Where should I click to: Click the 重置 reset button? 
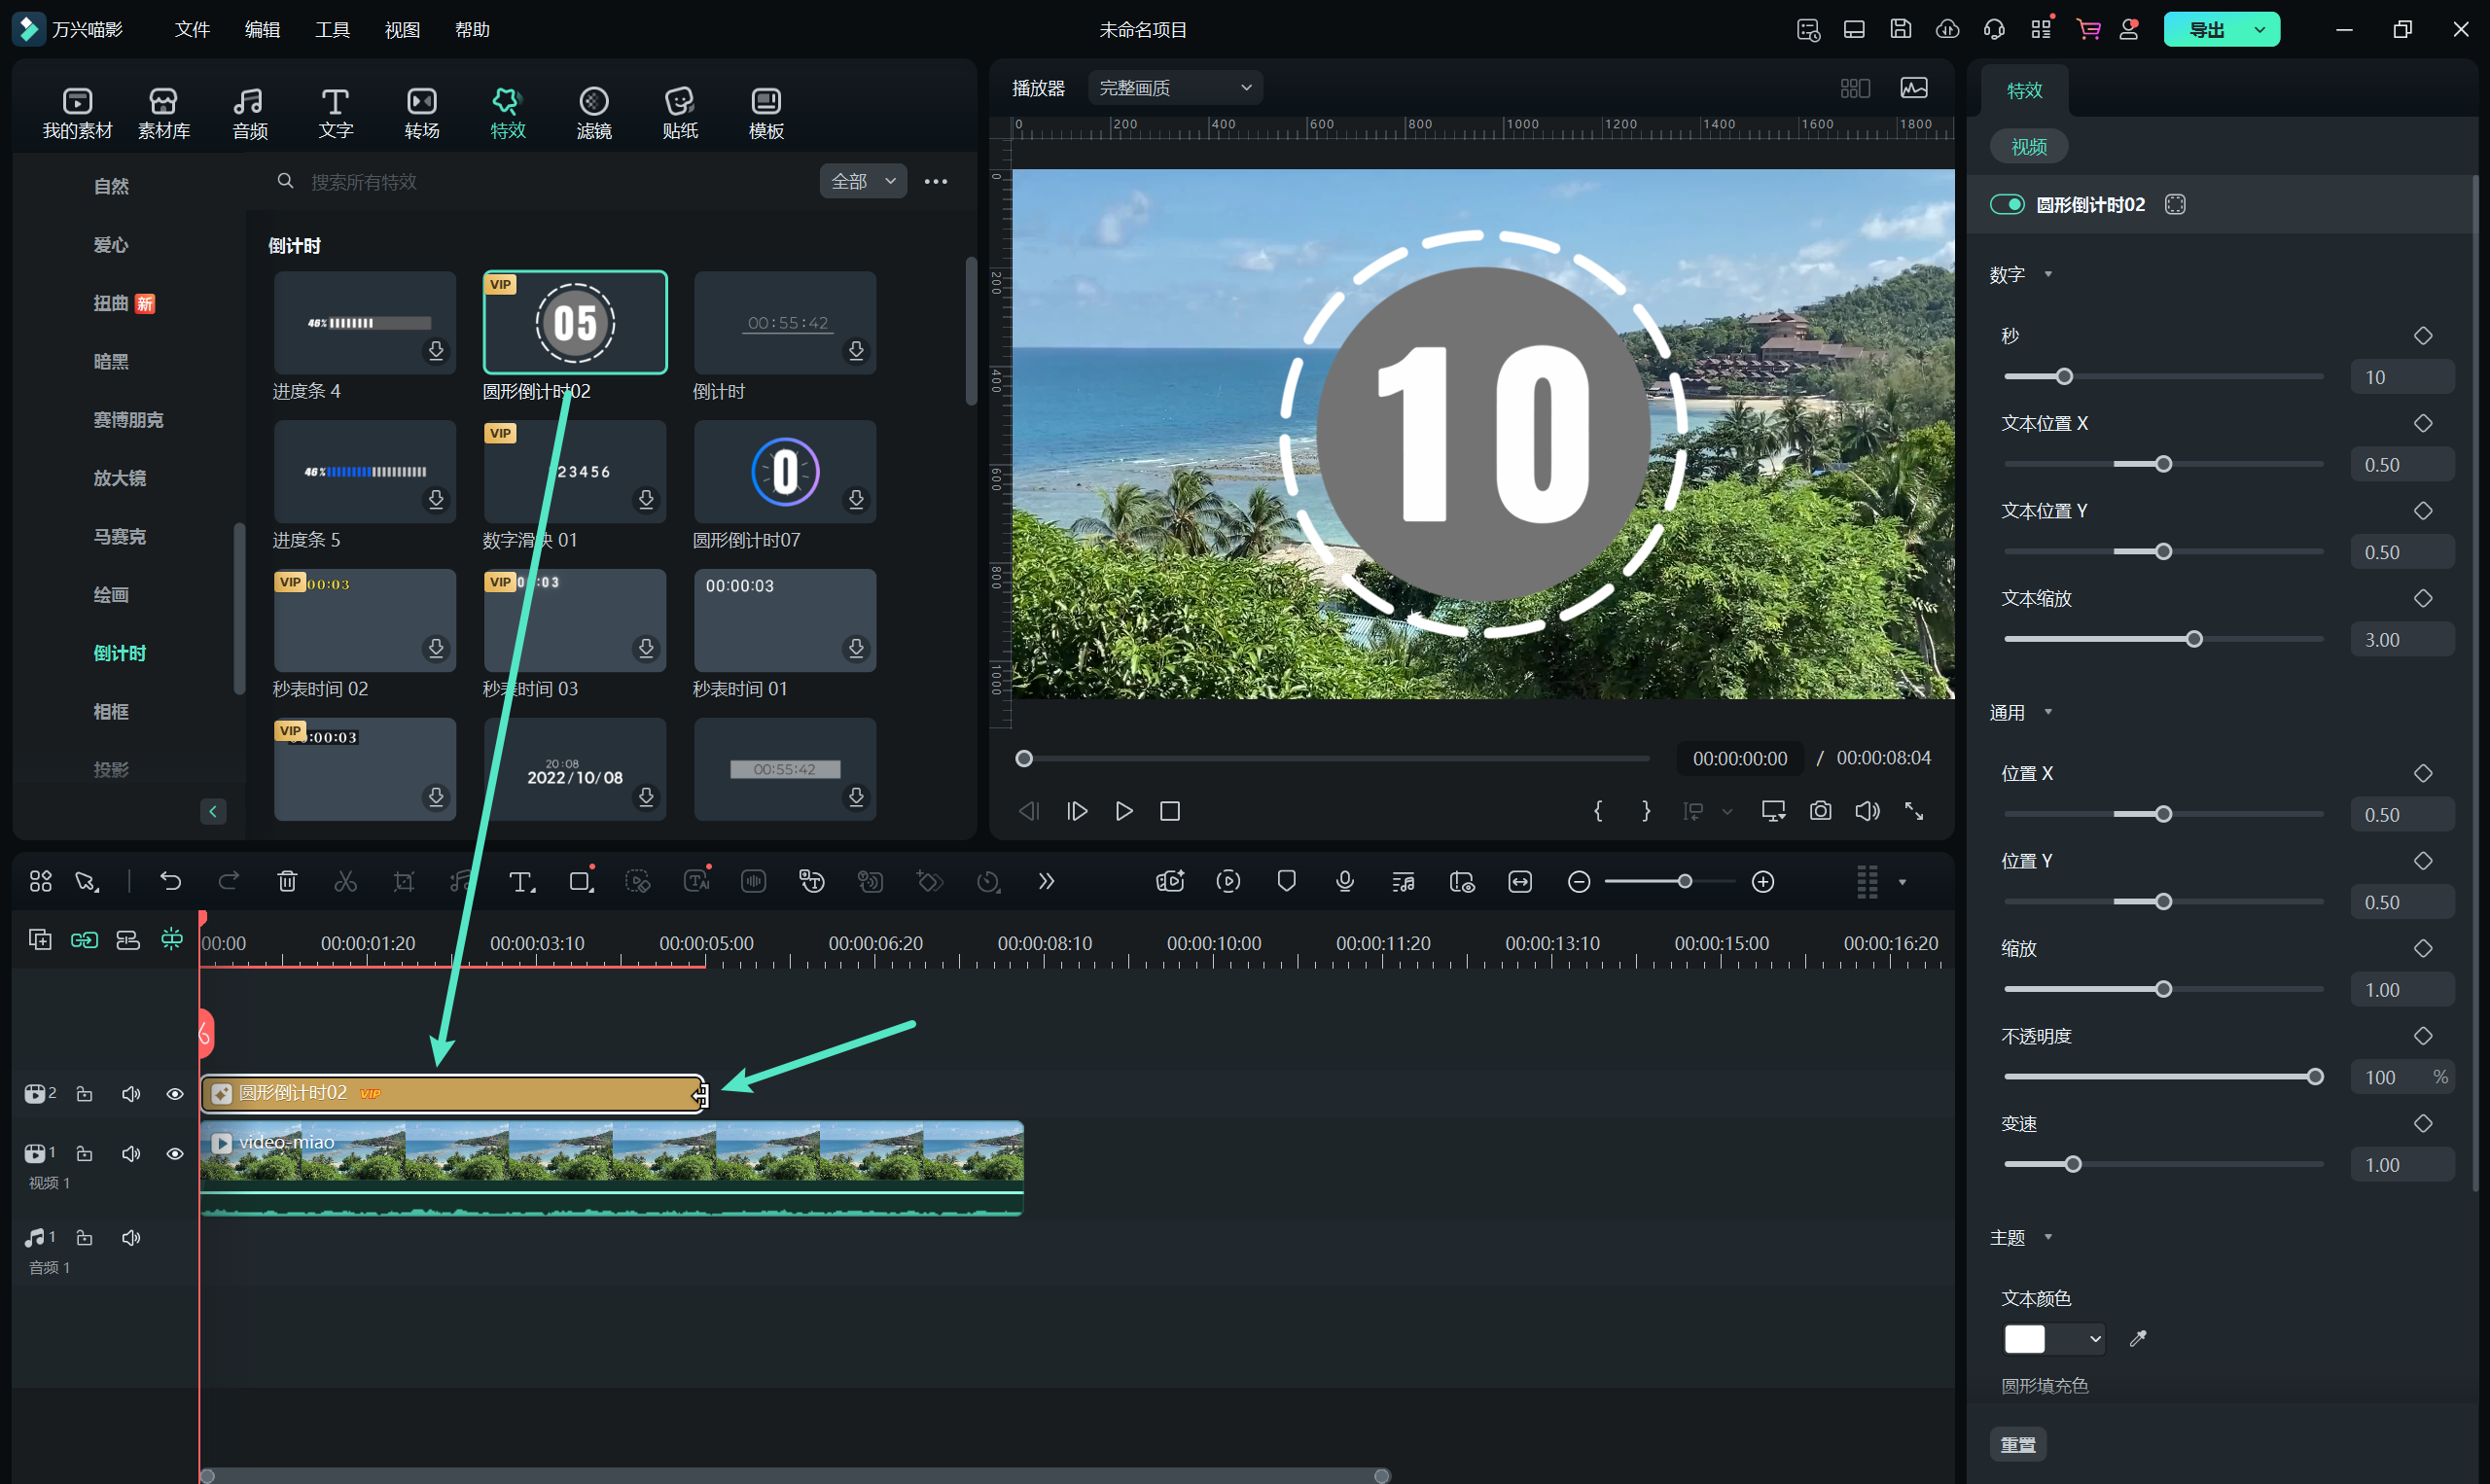coord(2017,1444)
